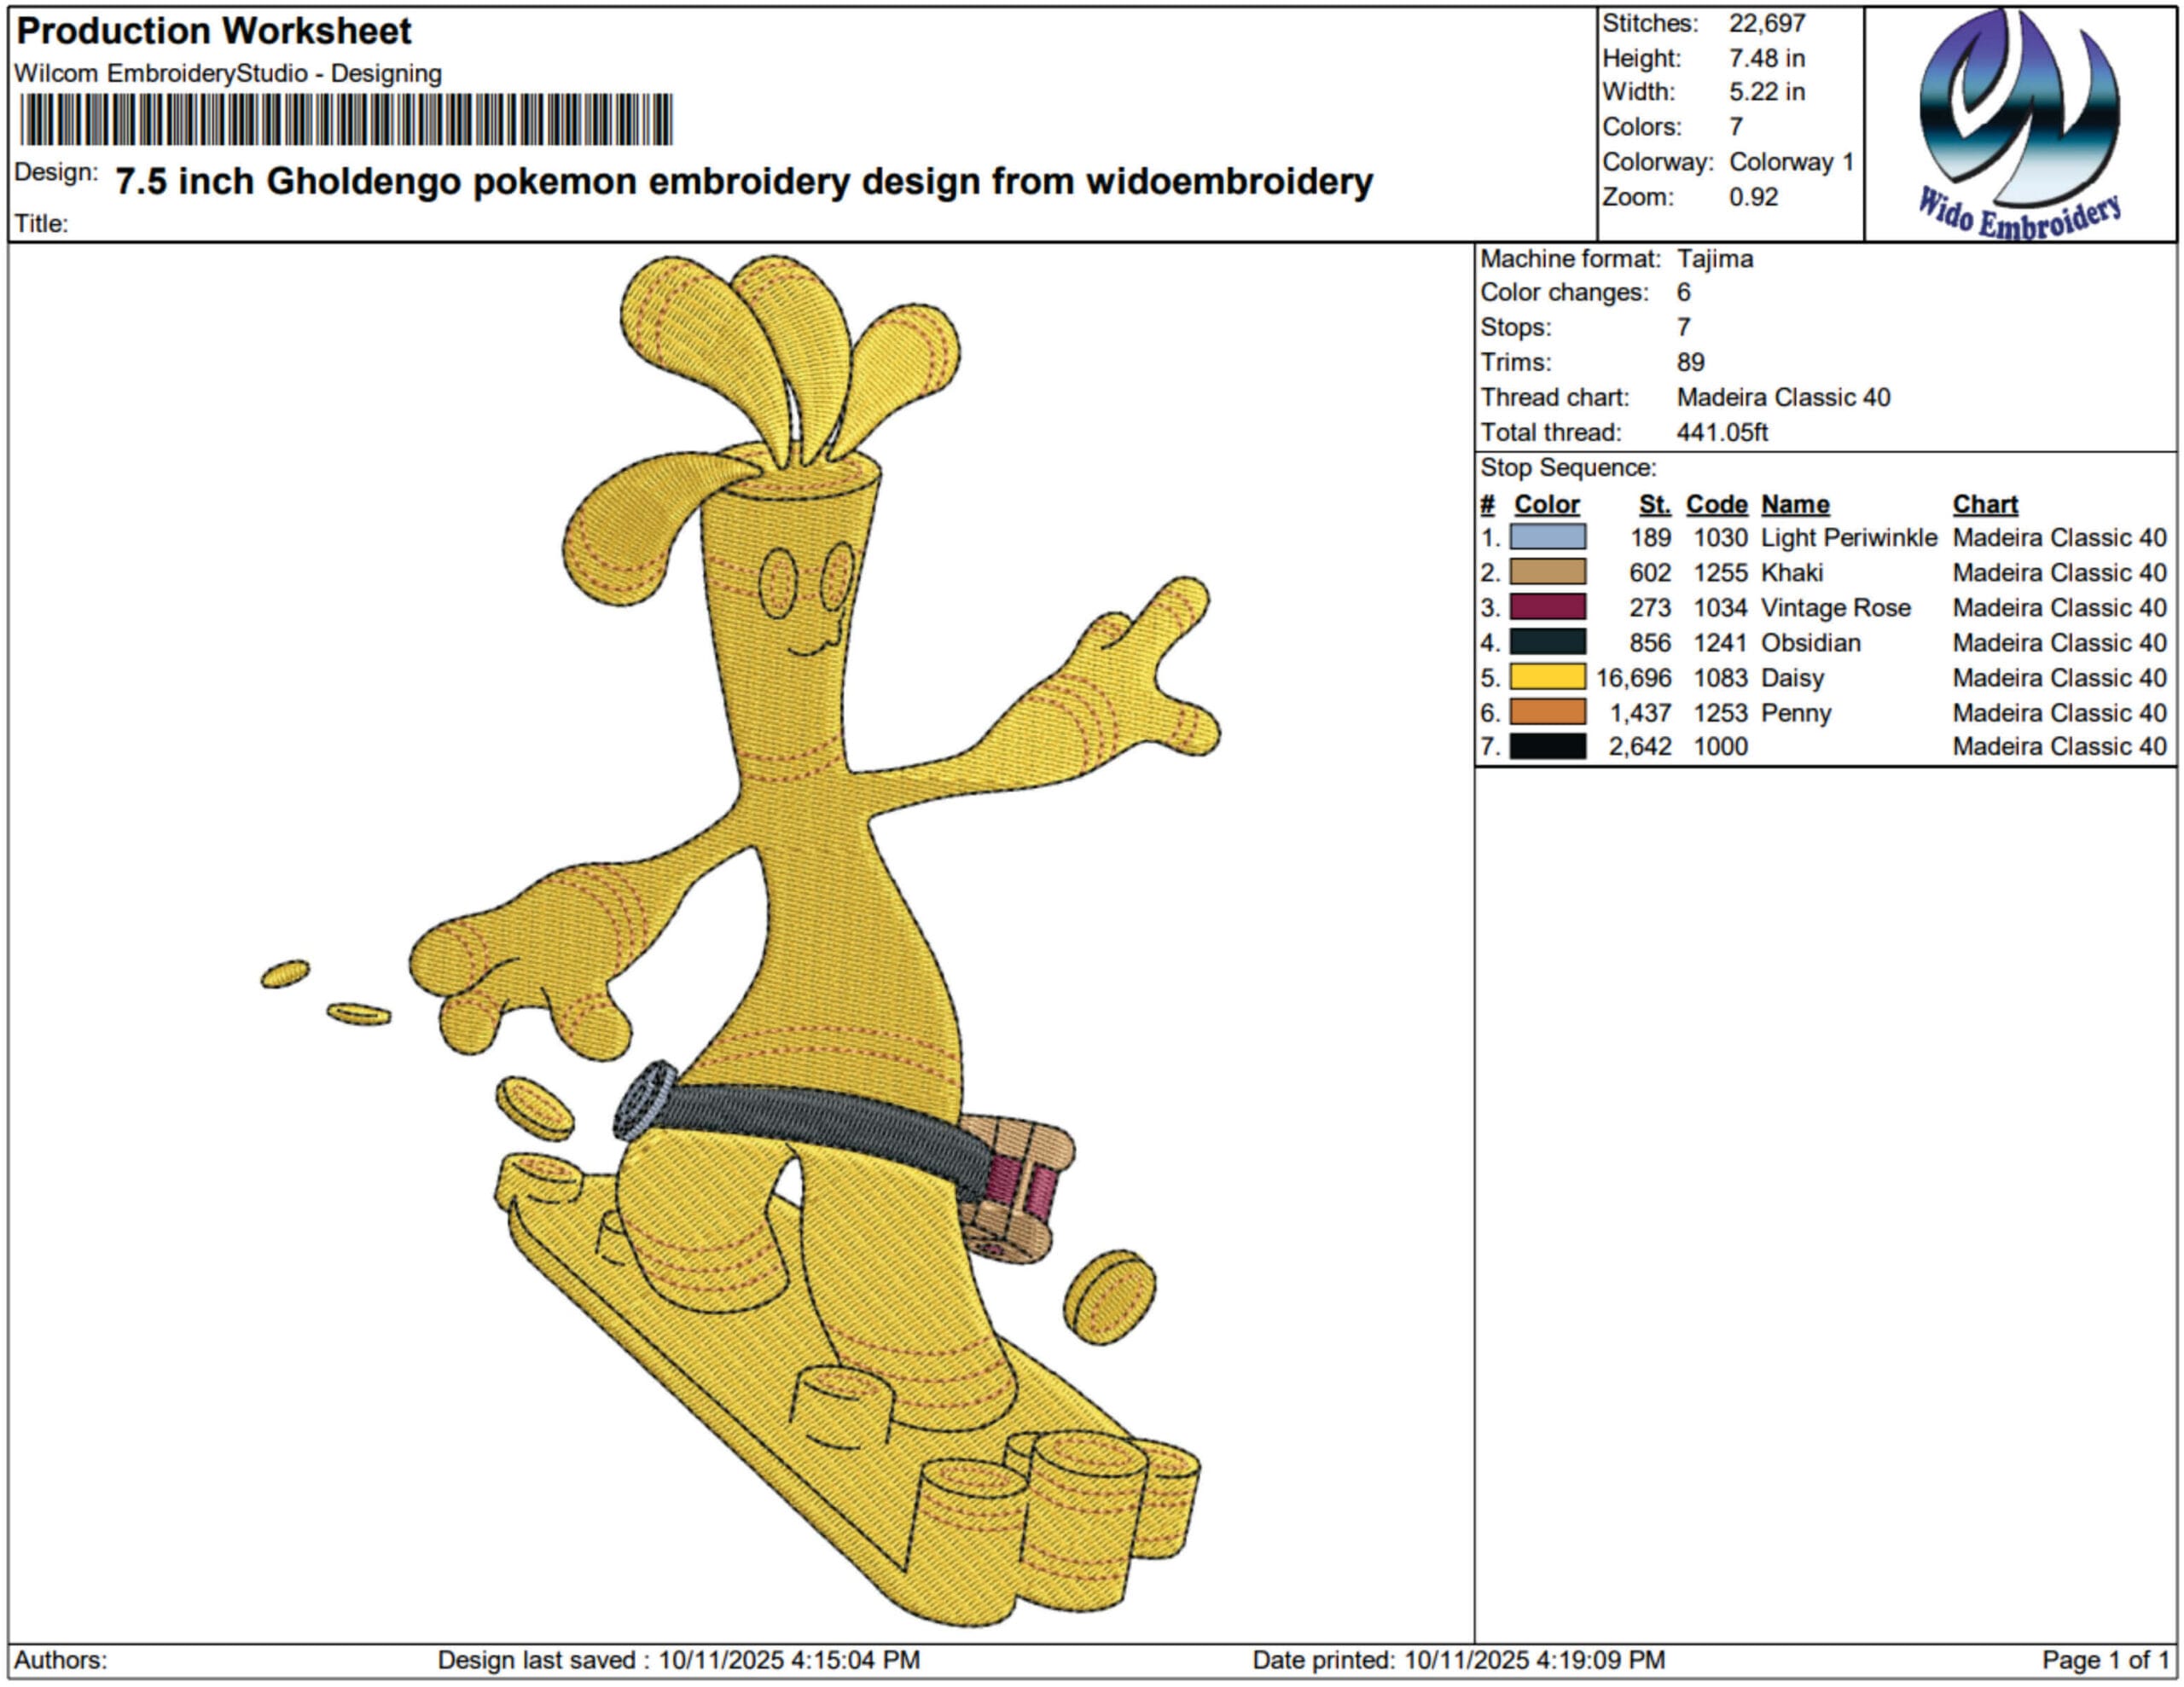Screen dimensions: 2184x1687
Task: Click the Wido Embroidery logo
Action: click(x=2019, y=123)
